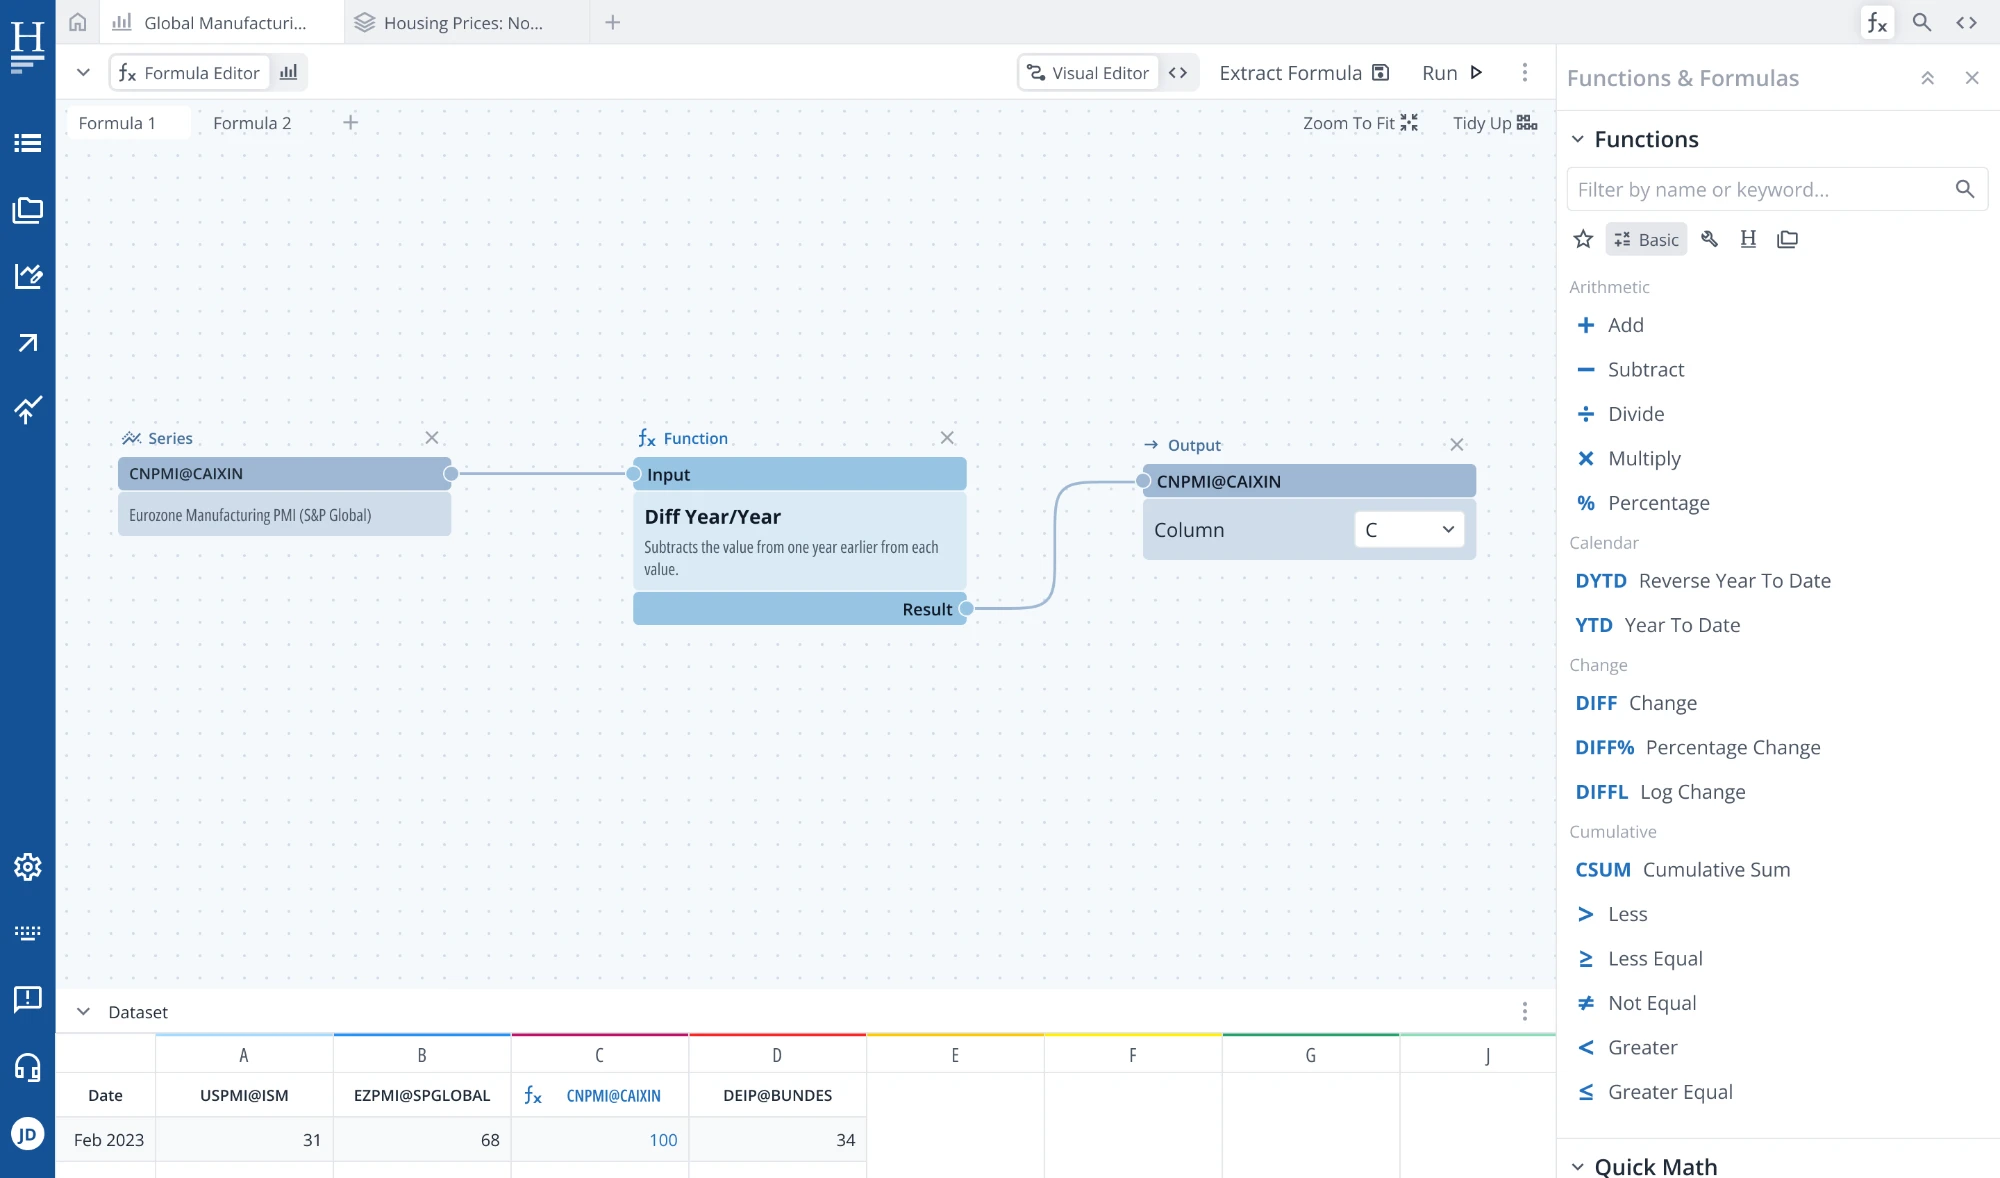Collapse the formula editor chevron
Image resolution: width=2000 pixels, height=1178 pixels.
point(84,72)
